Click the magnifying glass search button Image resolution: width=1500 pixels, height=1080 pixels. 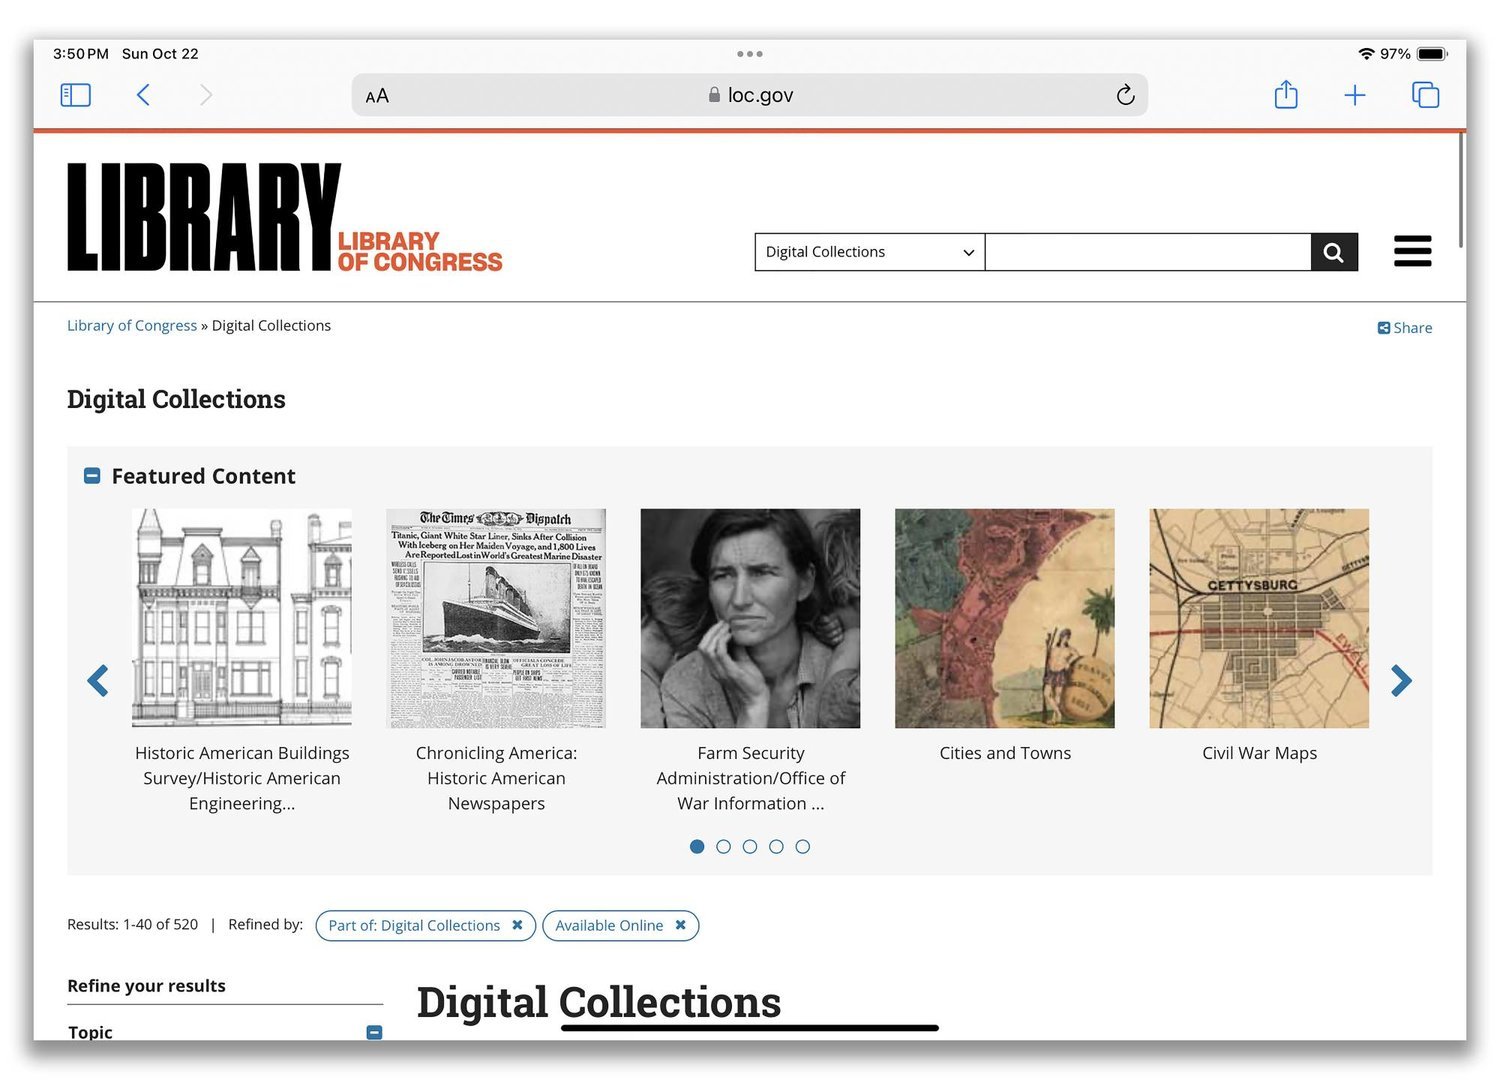coord(1334,252)
